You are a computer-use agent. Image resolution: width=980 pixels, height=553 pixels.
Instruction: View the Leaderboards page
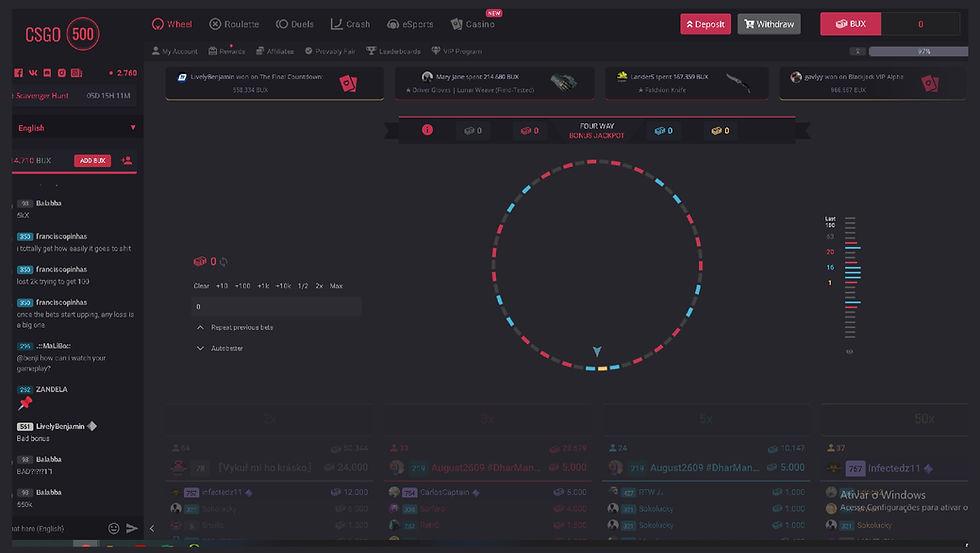[394, 51]
